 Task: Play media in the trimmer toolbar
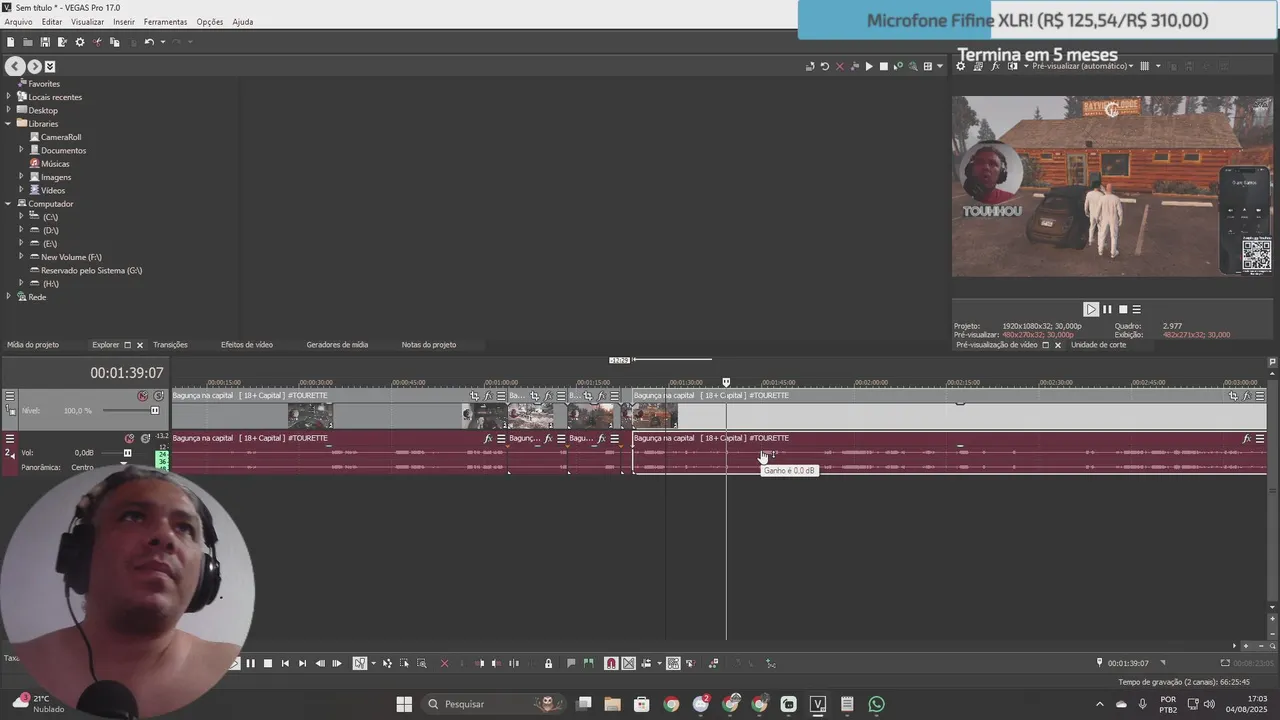coord(869,66)
